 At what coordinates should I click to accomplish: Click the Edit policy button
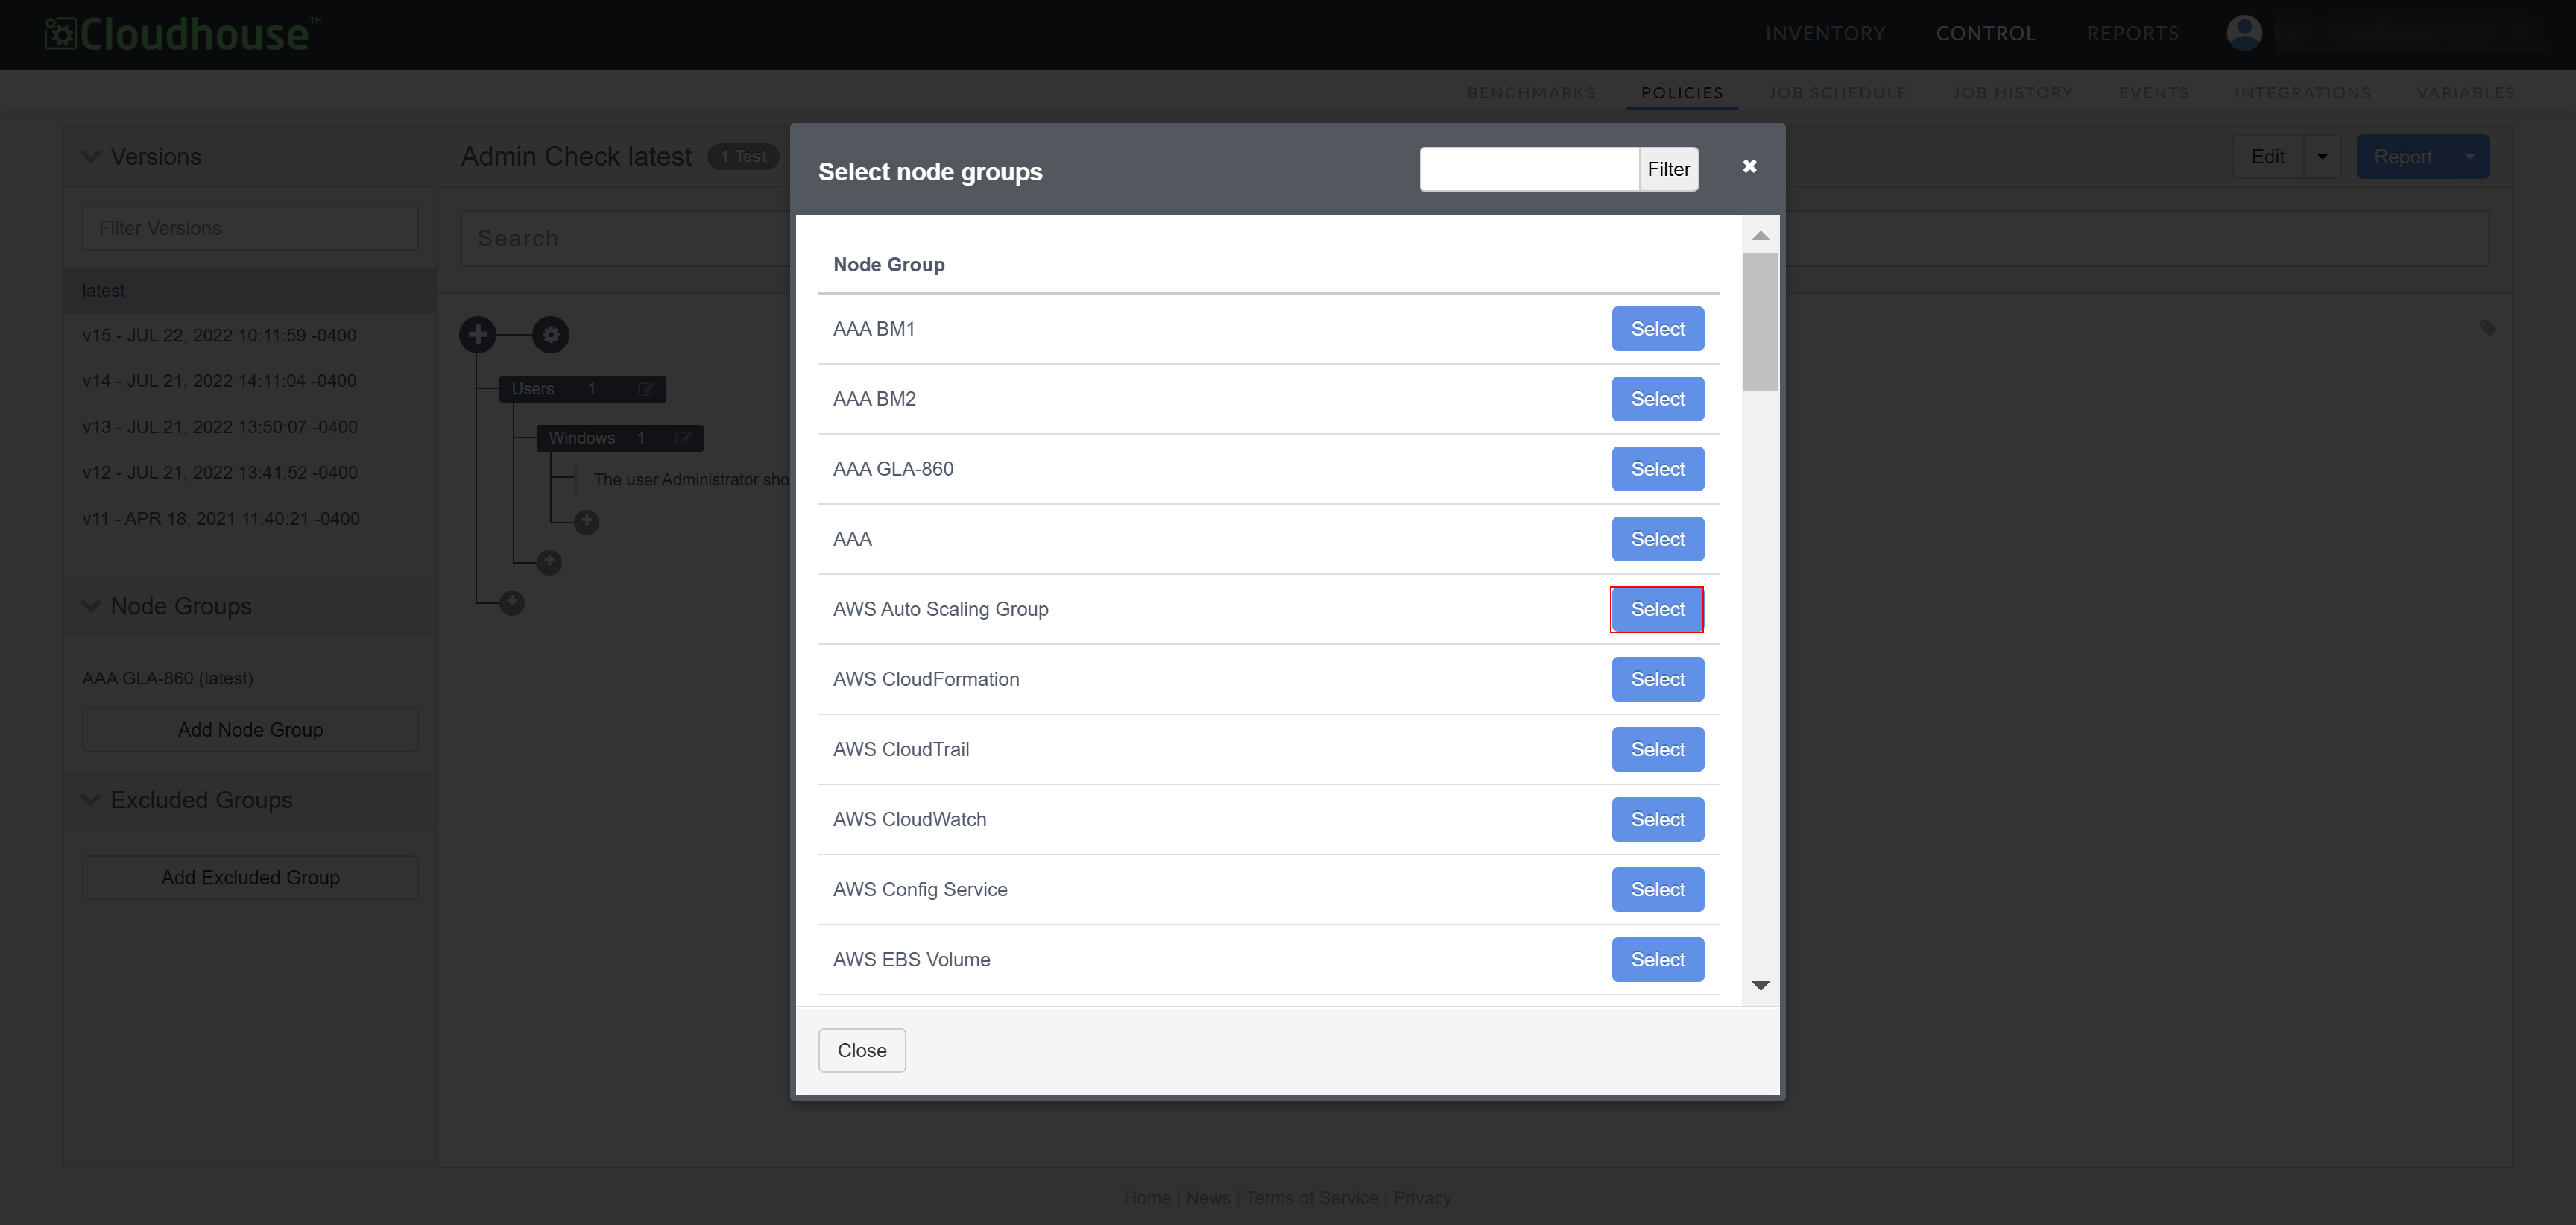click(2267, 157)
